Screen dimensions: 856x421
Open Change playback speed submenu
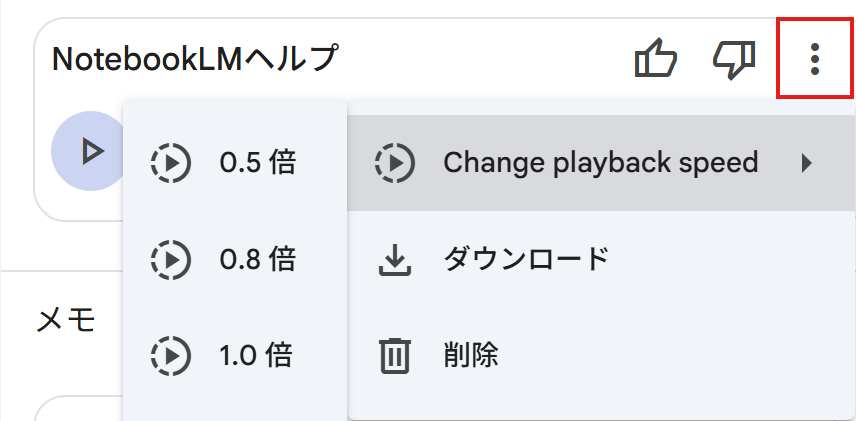tap(601, 163)
